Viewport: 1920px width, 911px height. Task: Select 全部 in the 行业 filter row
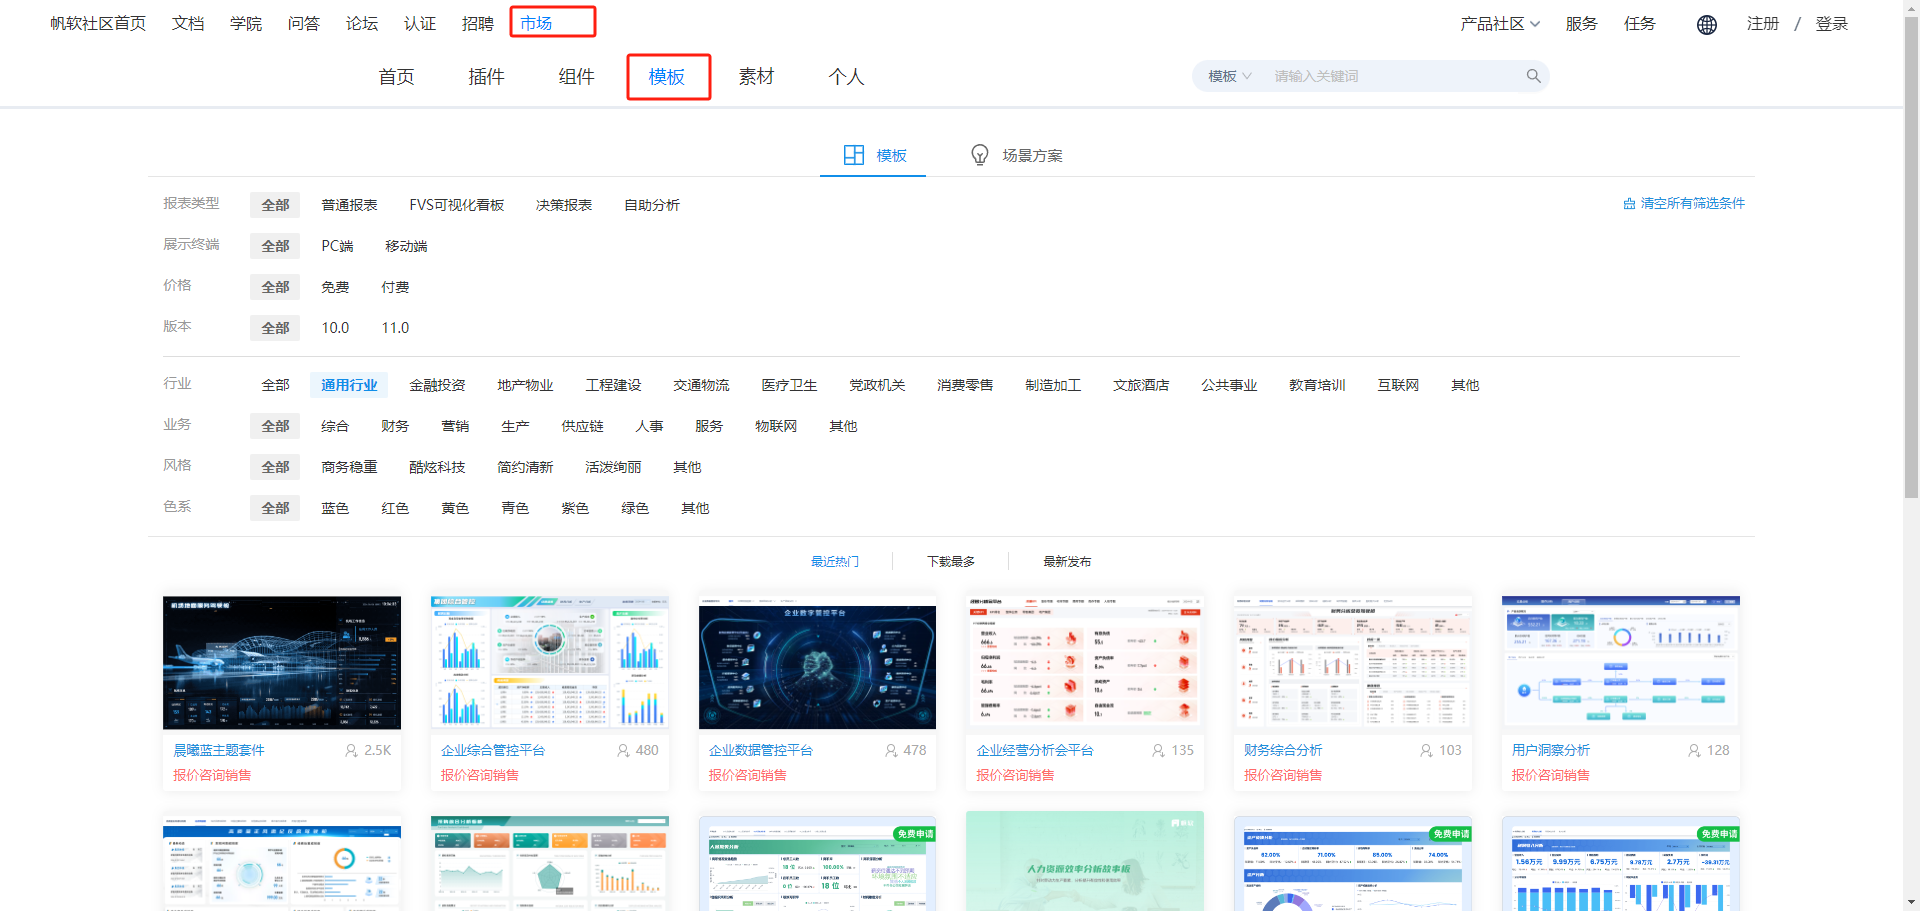point(275,385)
